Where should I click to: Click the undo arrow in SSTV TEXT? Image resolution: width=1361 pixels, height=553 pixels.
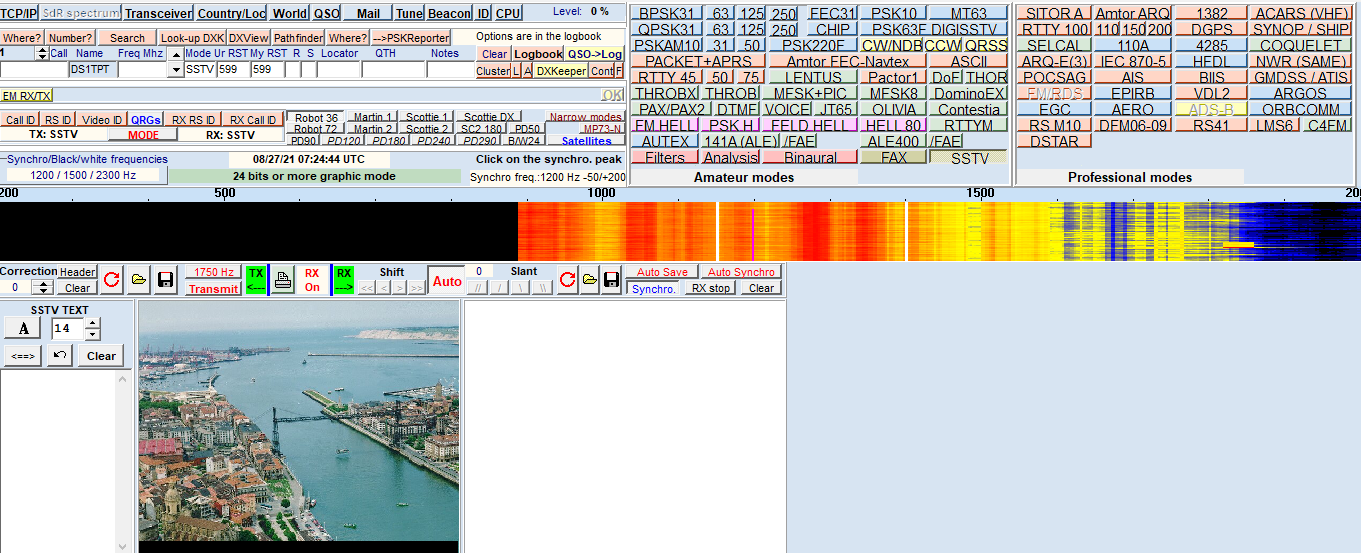coord(60,355)
